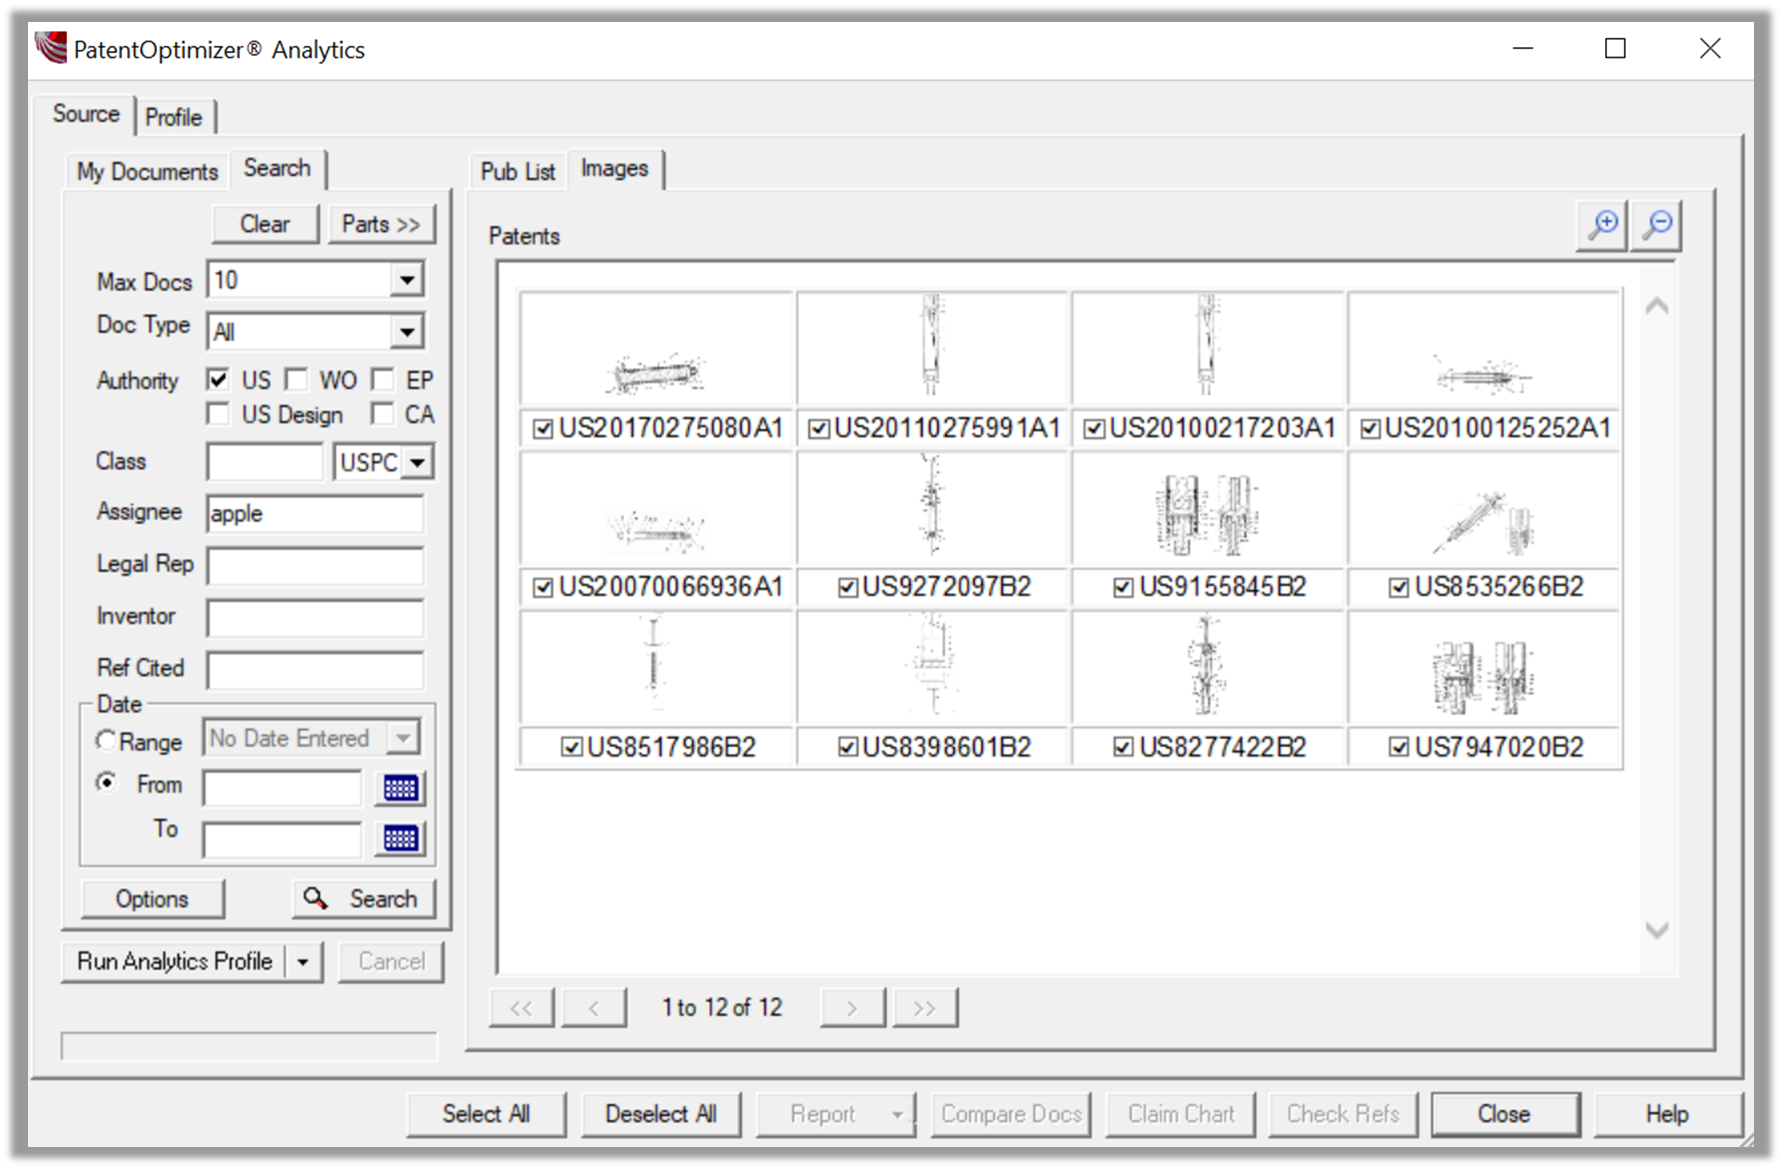Open thumbnail of US8398601B2 drawing
Screen dimensions: 1782x1169
pos(932,668)
